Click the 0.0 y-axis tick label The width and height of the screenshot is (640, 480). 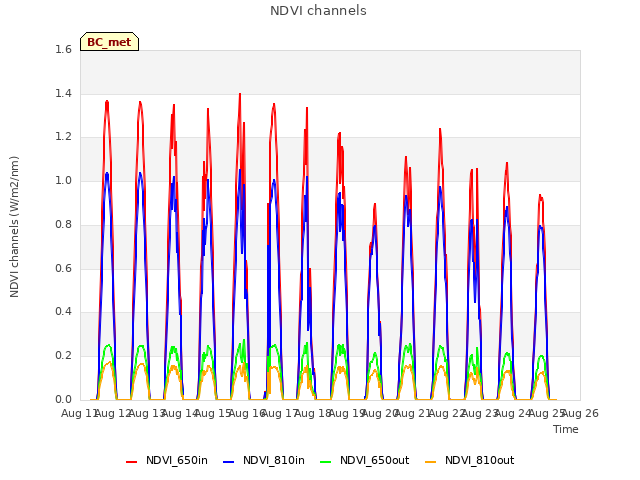pos(63,399)
